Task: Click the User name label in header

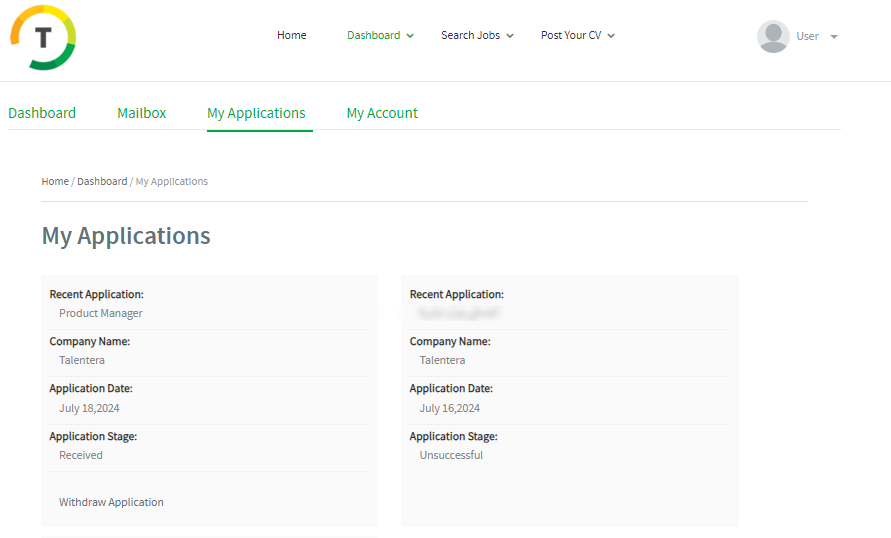Action: tap(807, 36)
